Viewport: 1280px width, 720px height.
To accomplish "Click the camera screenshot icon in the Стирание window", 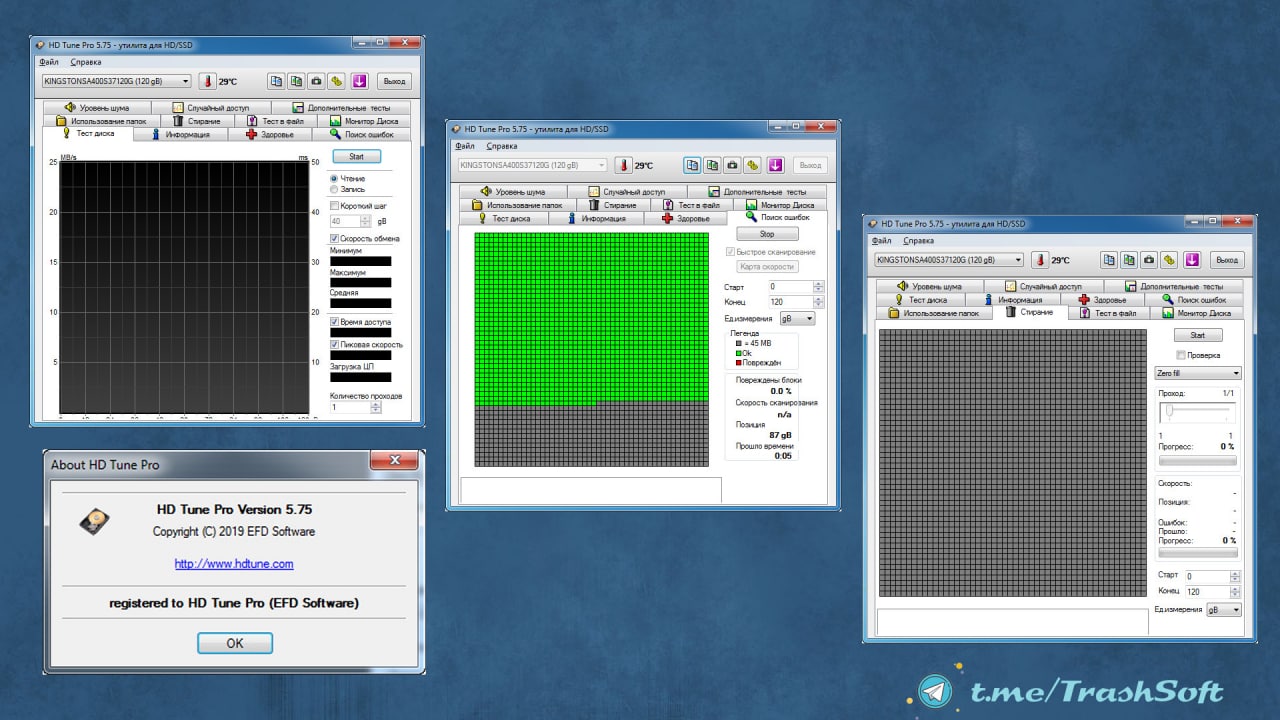I will (x=1150, y=260).
